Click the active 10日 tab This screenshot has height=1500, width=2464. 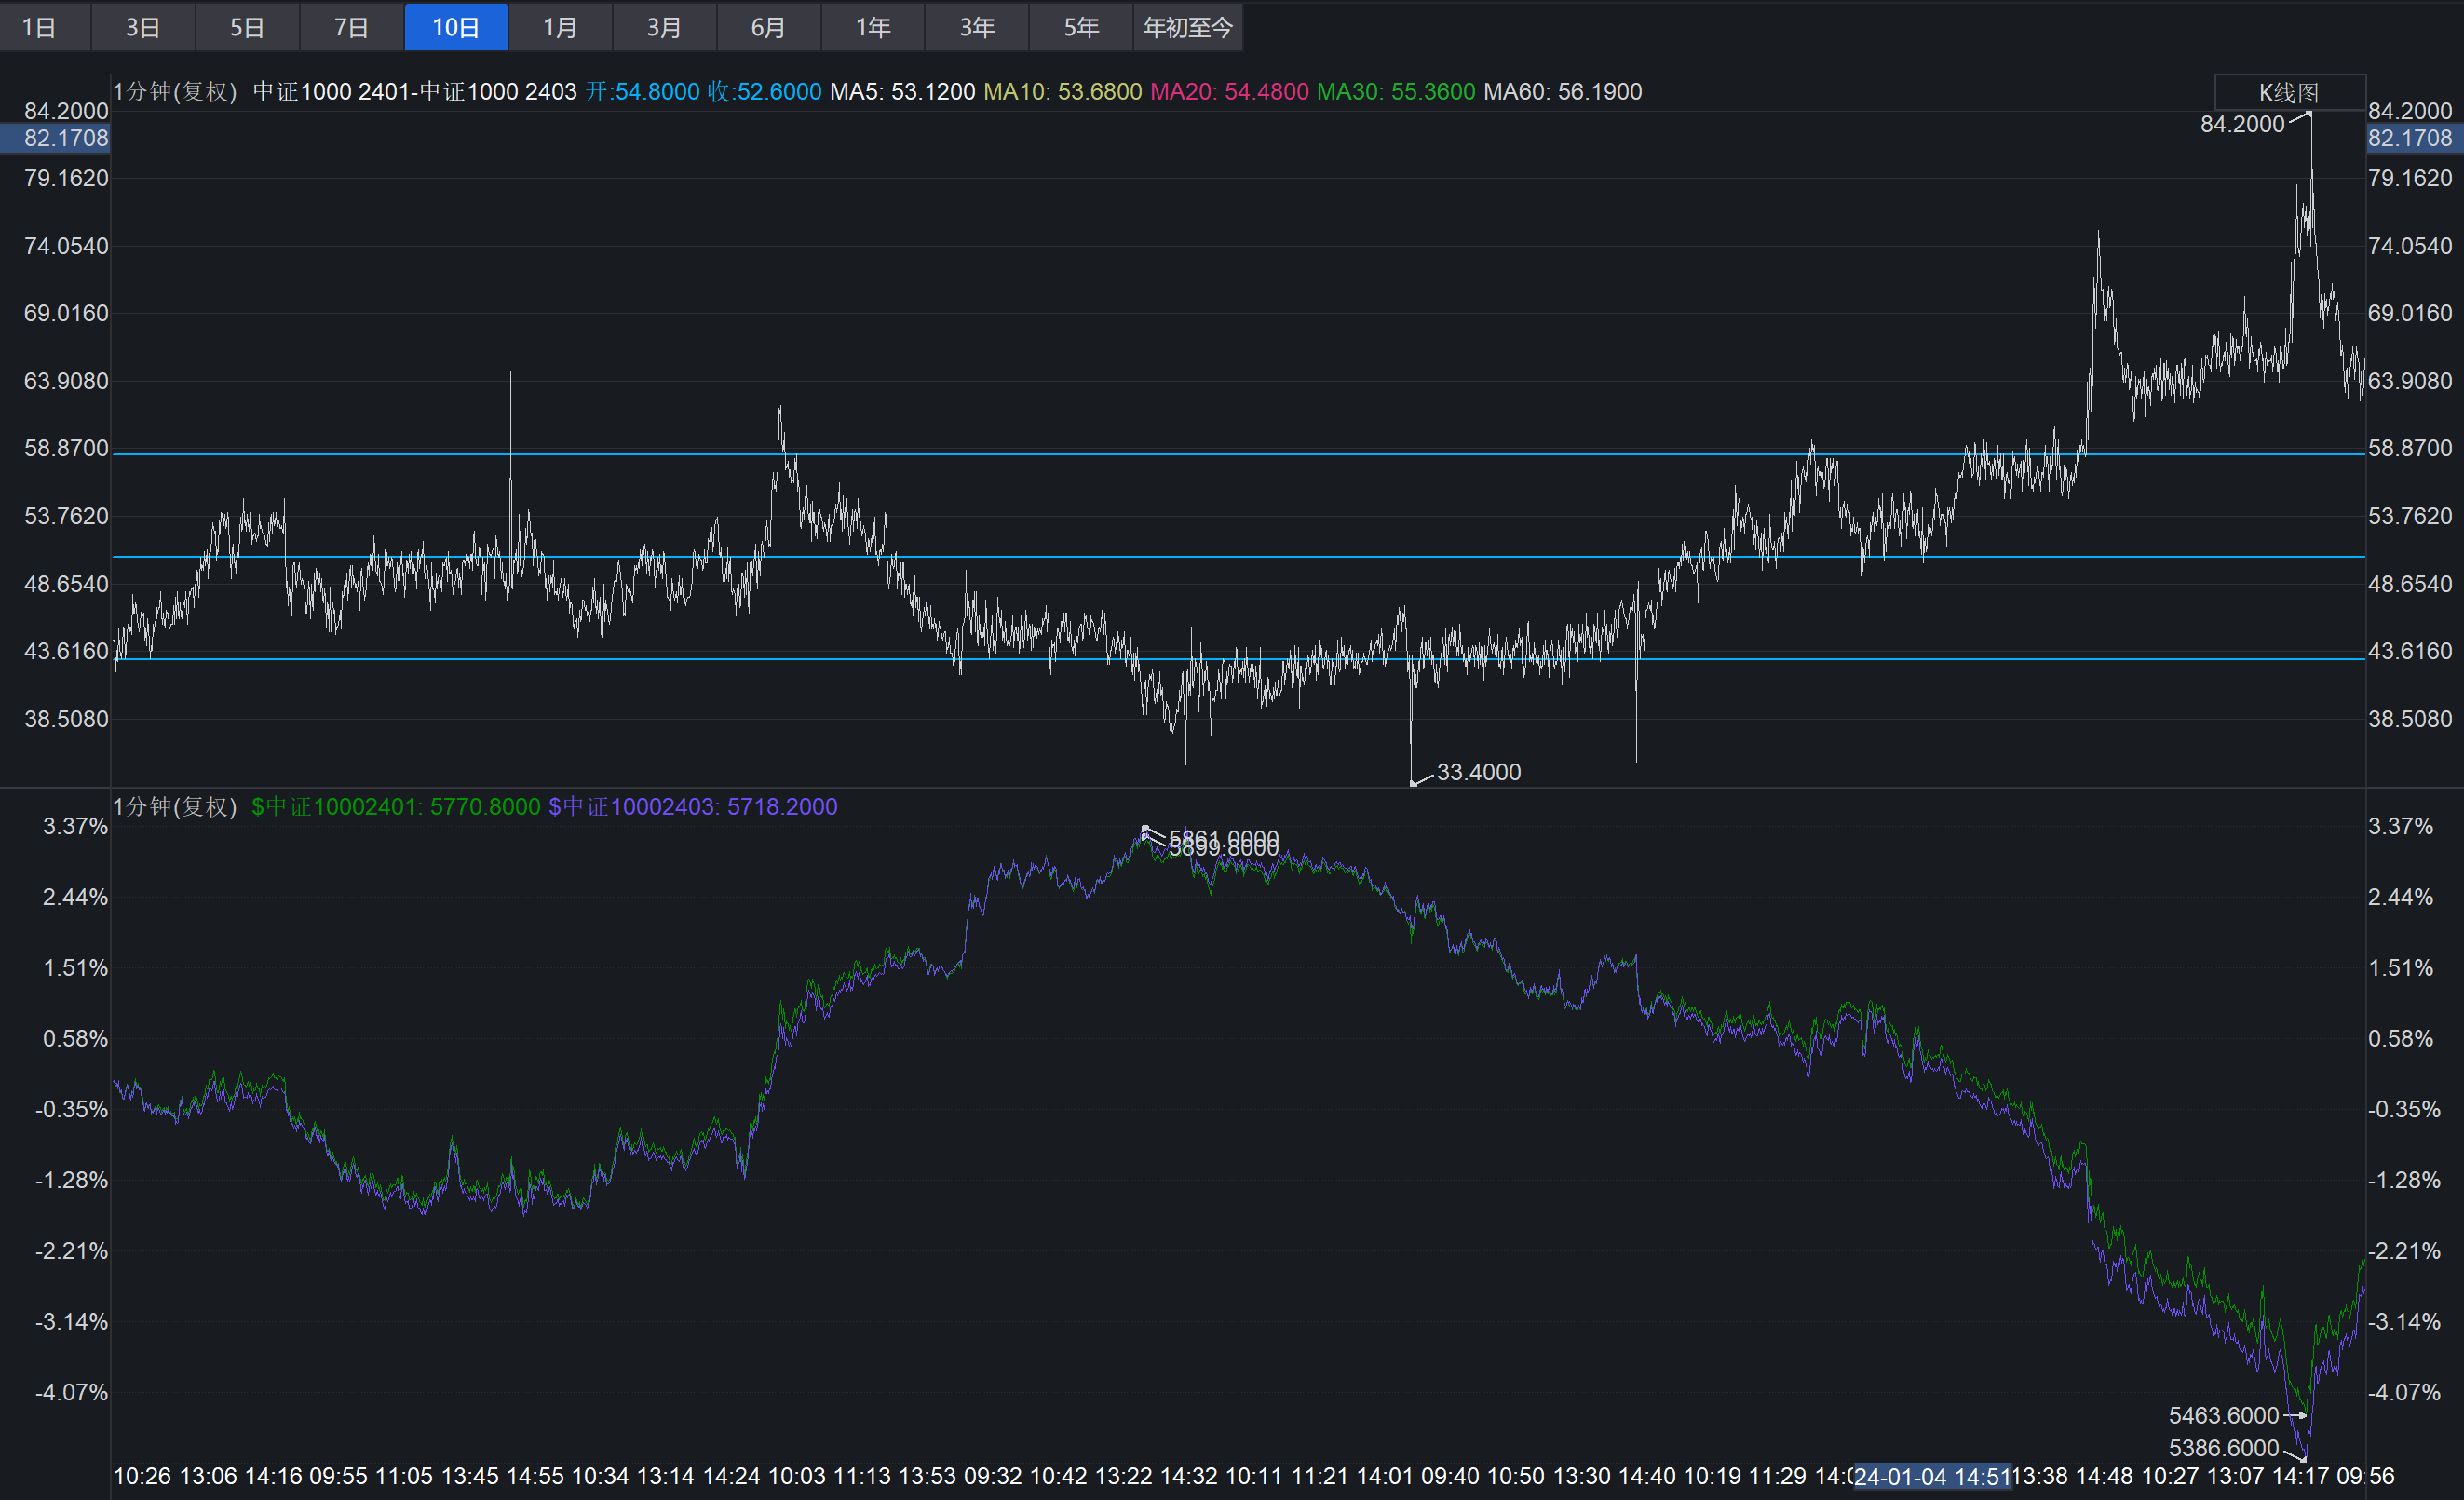tap(456, 27)
